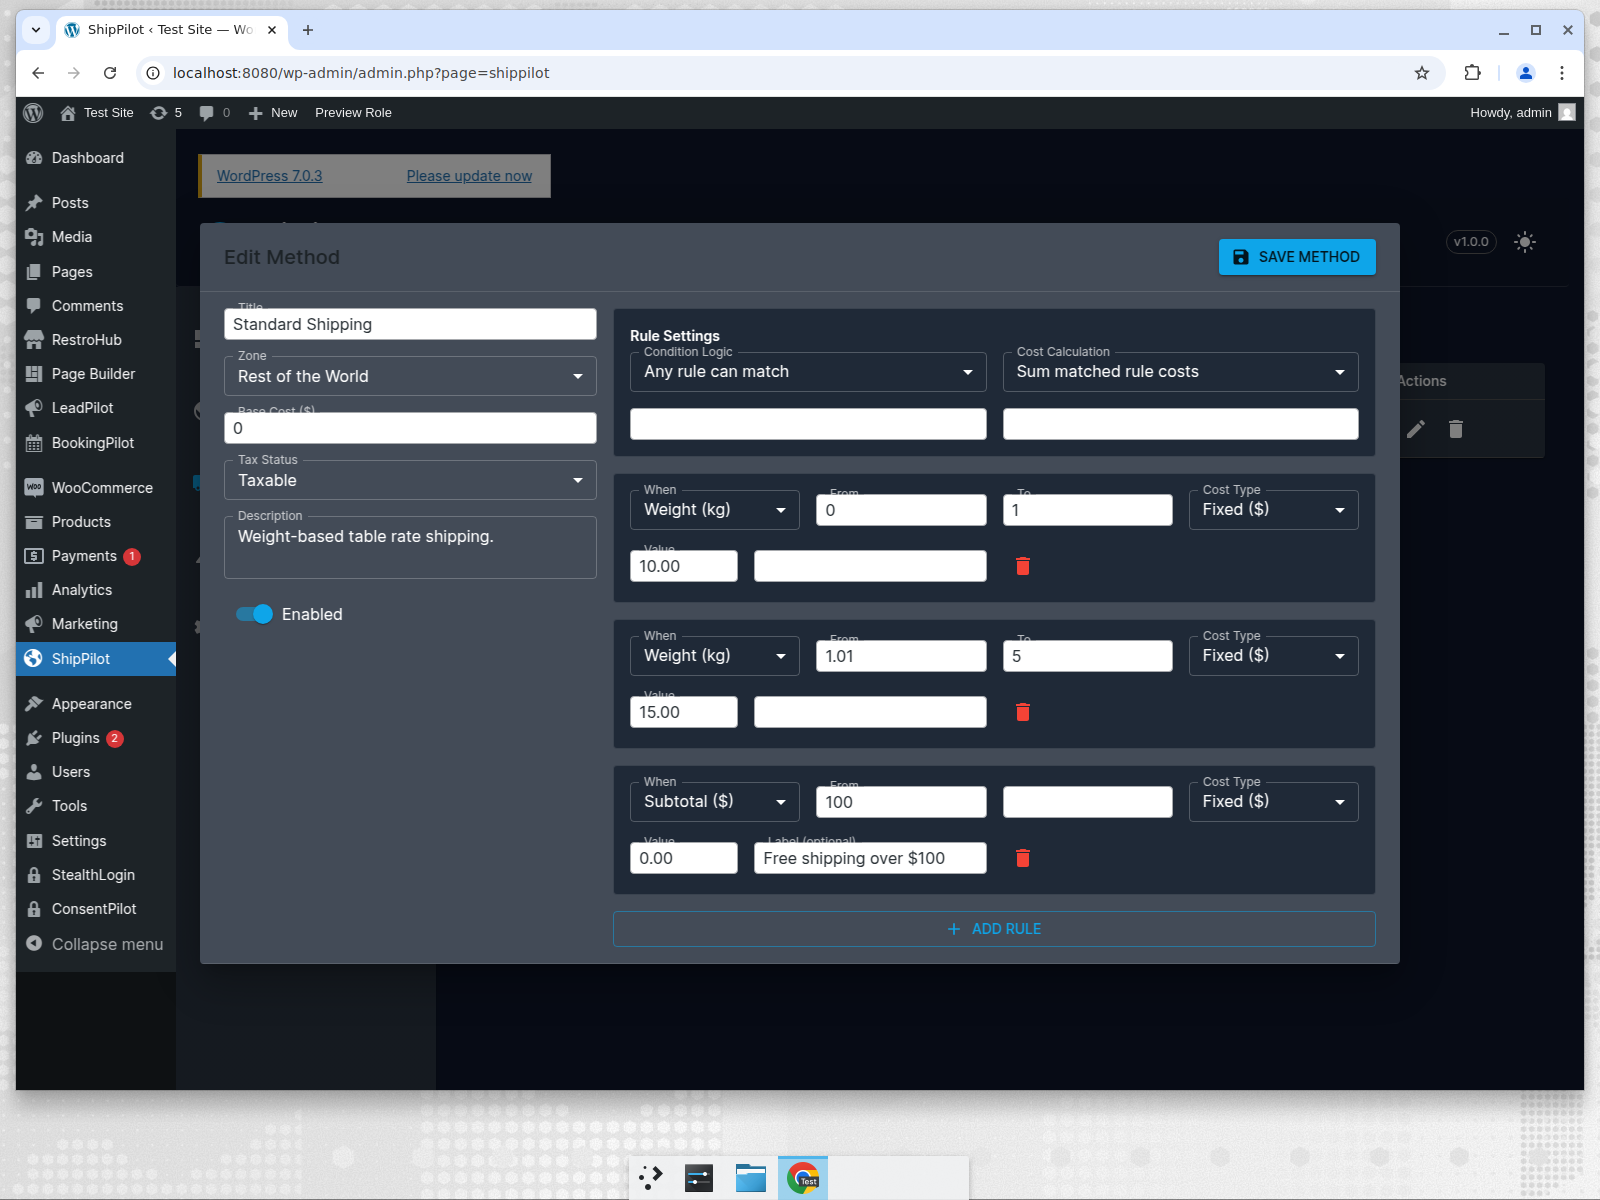
Task: Click the Add Rule button
Action: 994,929
